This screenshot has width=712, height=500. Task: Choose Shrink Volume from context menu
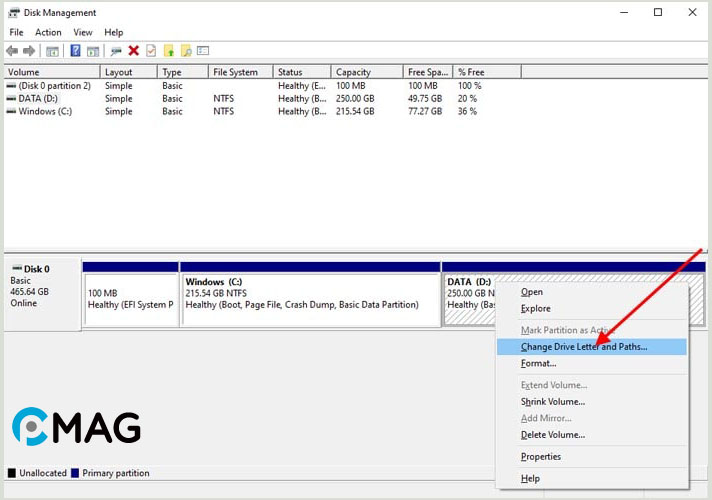pos(552,402)
